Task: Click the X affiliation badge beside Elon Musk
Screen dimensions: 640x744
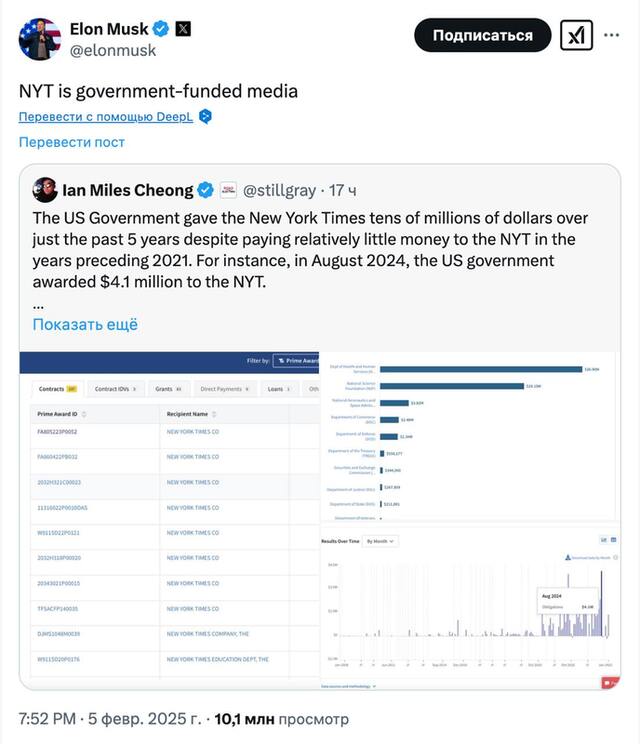Action: coord(183,29)
